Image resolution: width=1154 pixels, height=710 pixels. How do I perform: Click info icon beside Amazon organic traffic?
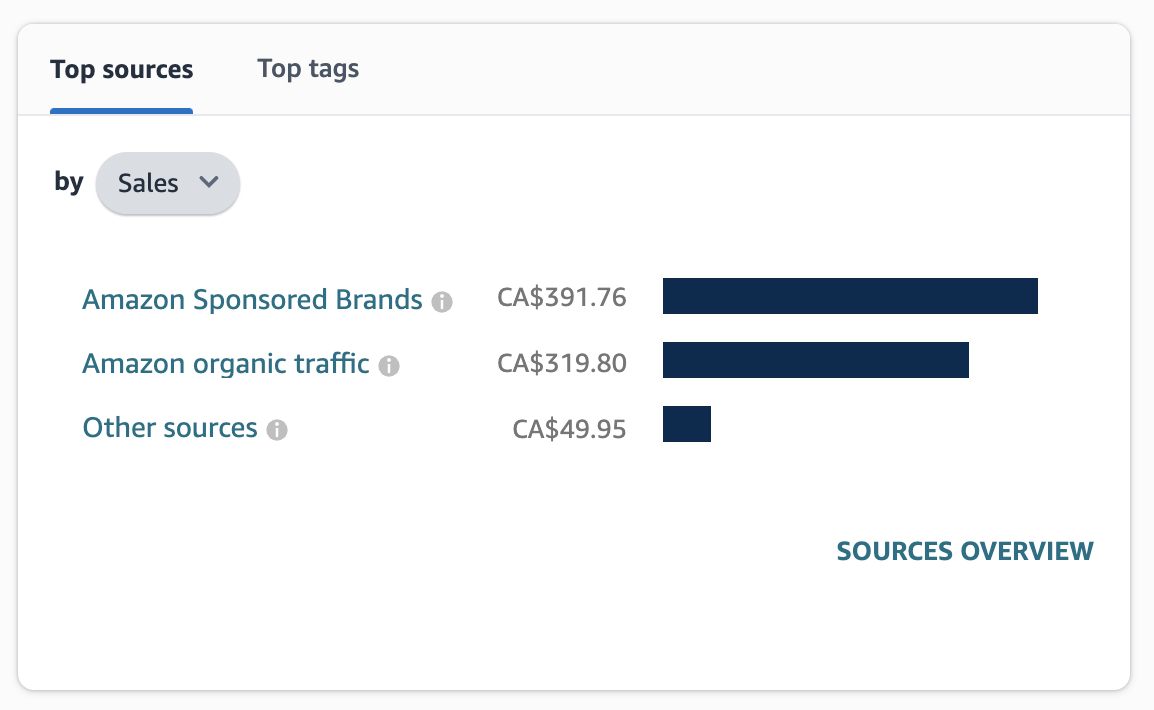tap(389, 366)
